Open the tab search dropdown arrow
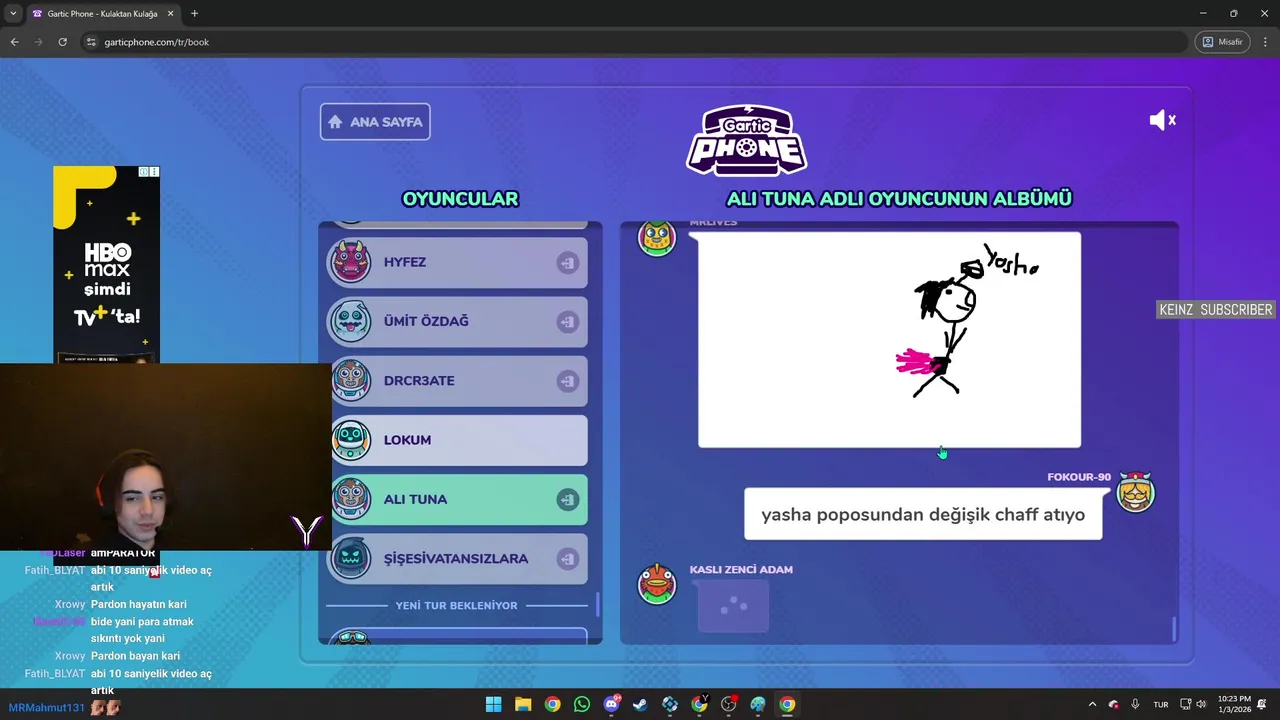 click(x=13, y=14)
